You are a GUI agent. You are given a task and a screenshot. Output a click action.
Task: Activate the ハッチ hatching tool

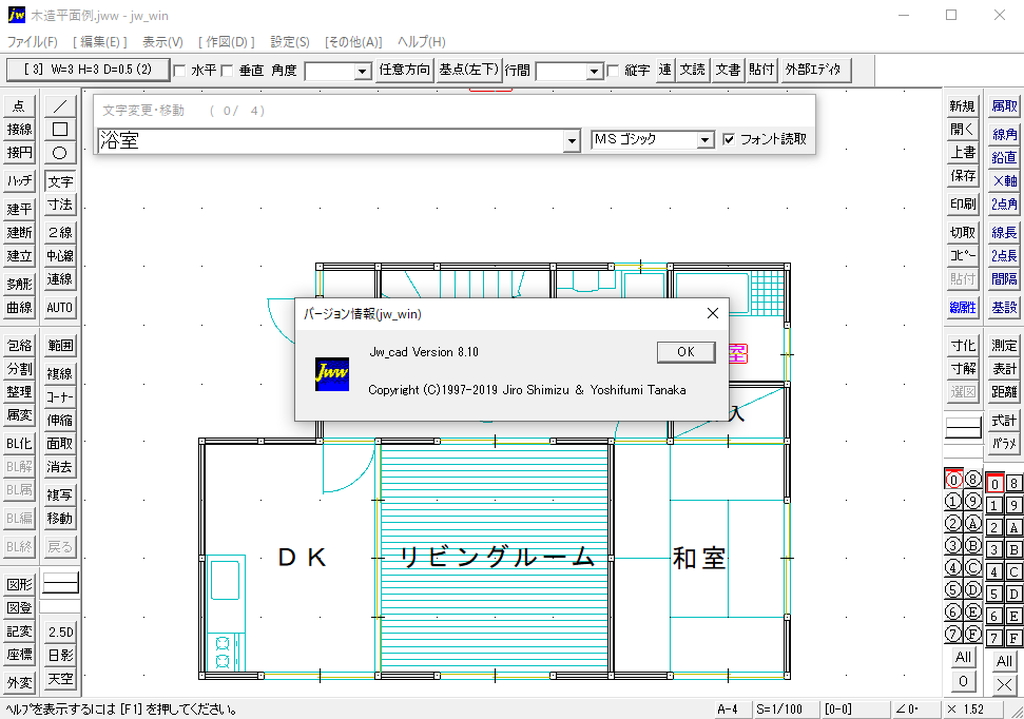pos(19,181)
